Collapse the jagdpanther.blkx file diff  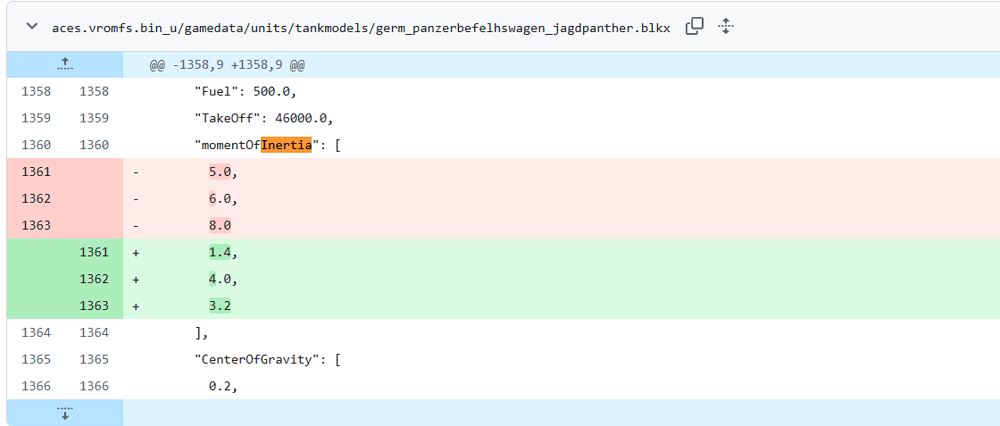(31, 27)
